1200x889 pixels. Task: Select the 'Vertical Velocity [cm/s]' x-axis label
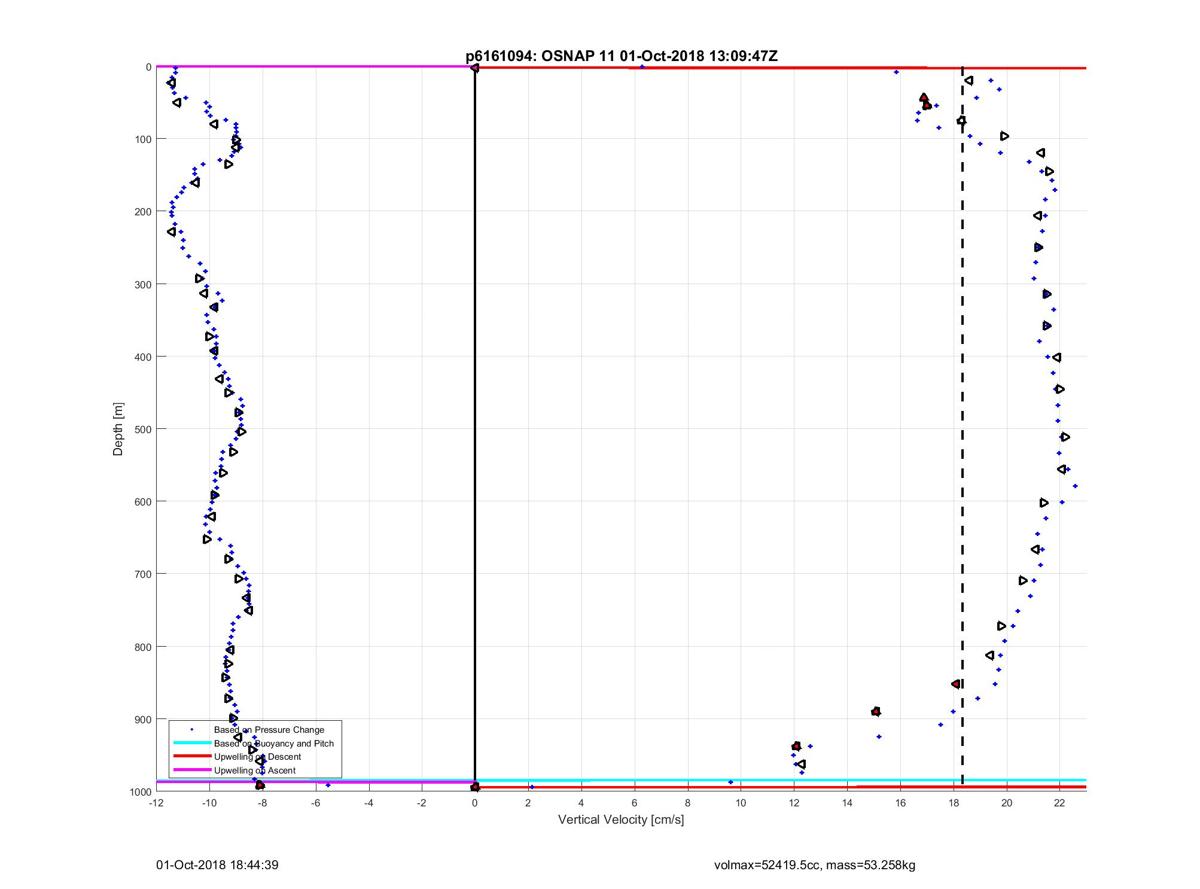point(621,820)
